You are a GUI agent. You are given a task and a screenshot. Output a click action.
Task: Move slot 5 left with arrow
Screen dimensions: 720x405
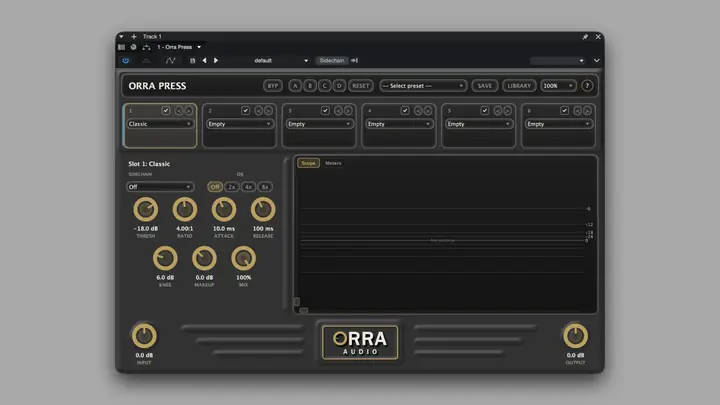[498, 111]
